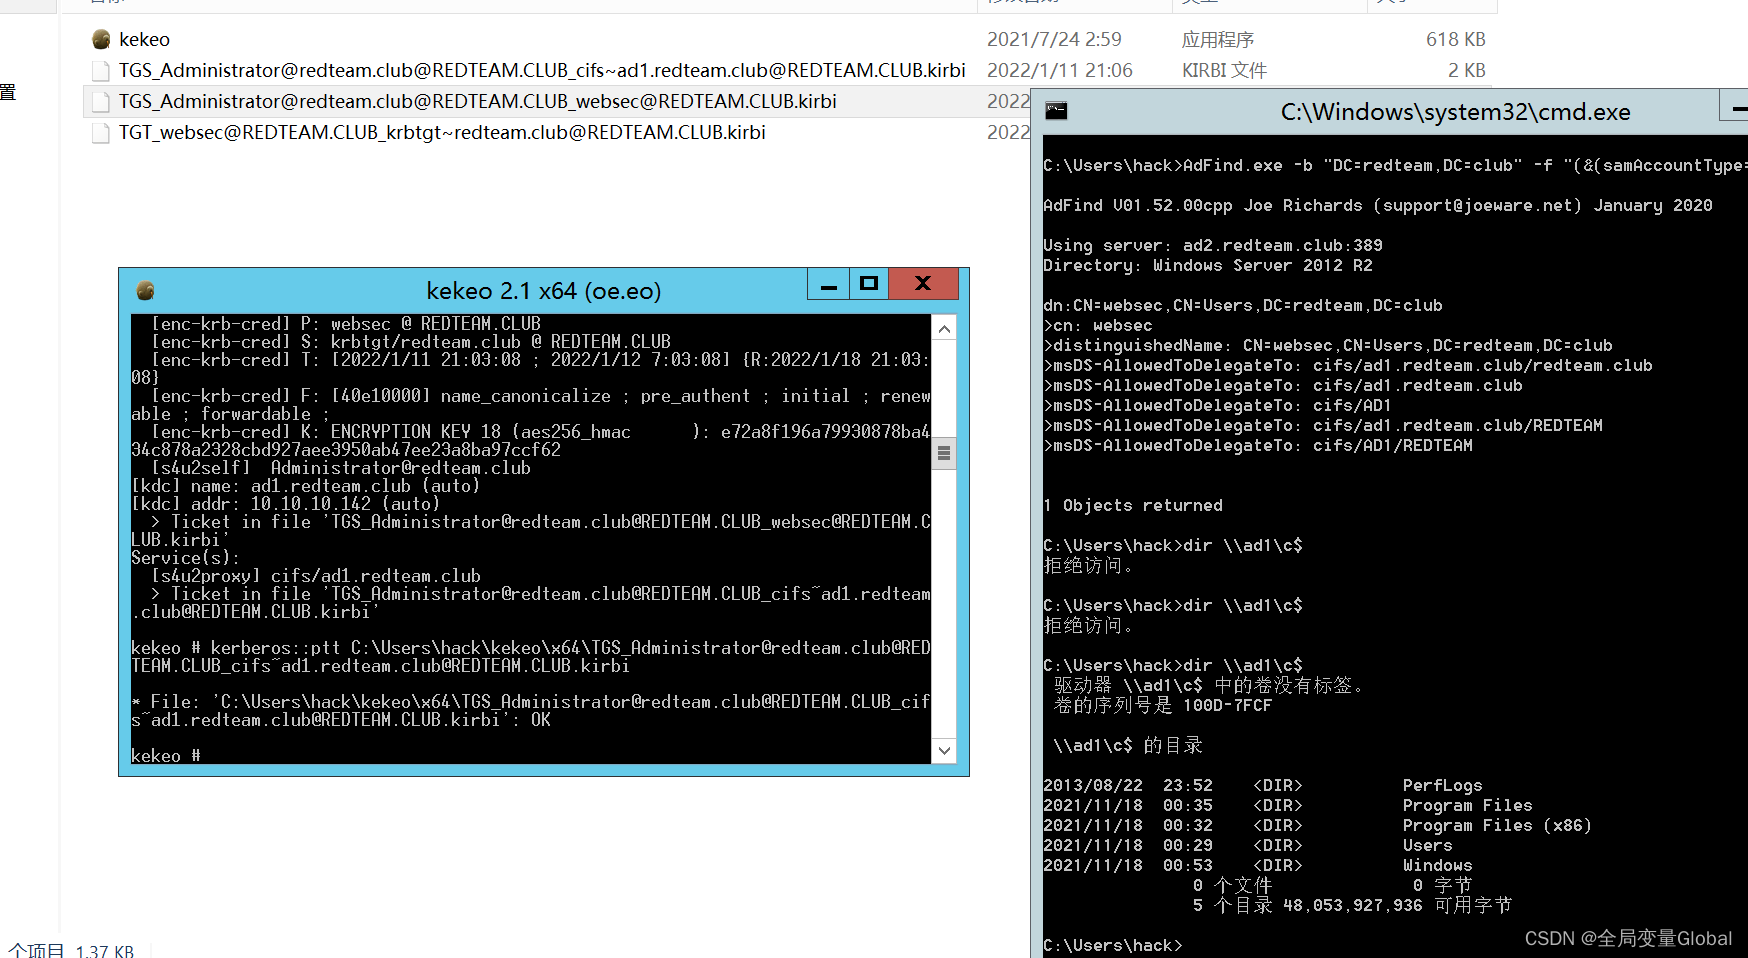1748x958 pixels.
Task: Click the '1 Objects returned' line
Action: point(1133,505)
